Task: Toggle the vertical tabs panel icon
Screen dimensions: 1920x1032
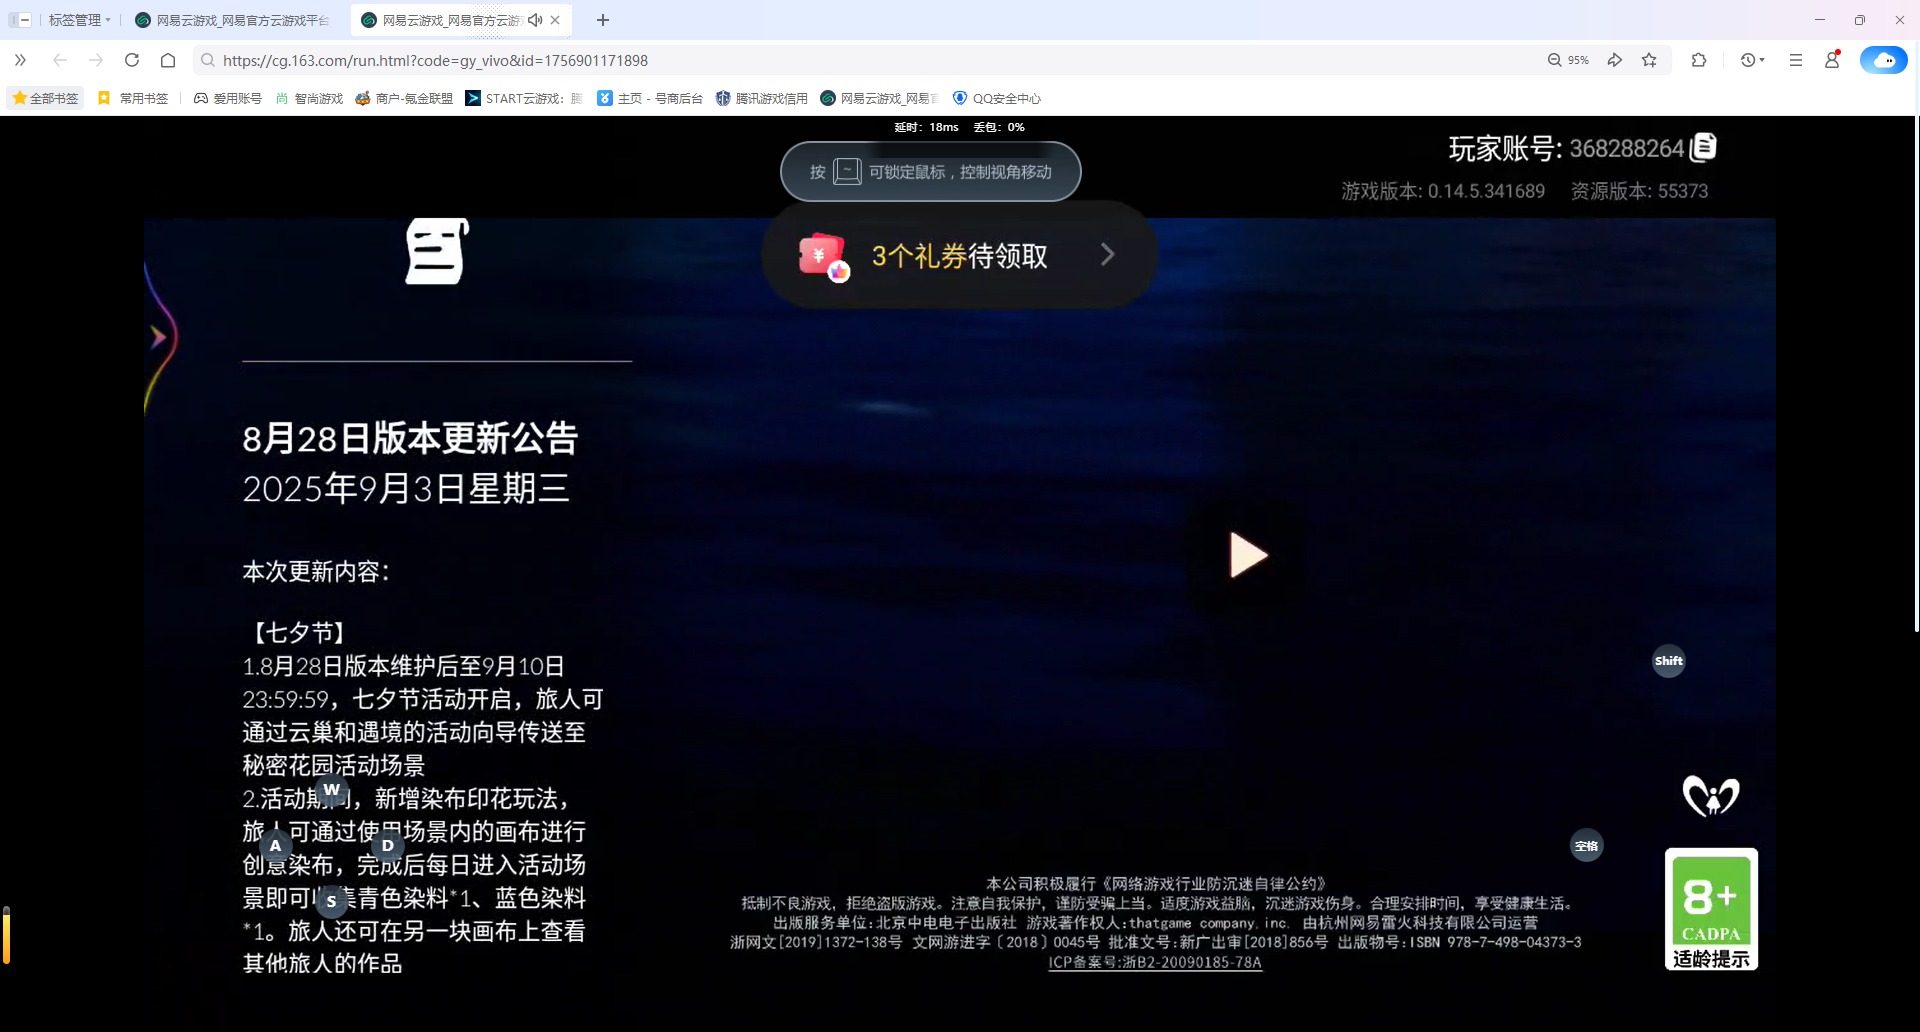Action: (20, 20)
